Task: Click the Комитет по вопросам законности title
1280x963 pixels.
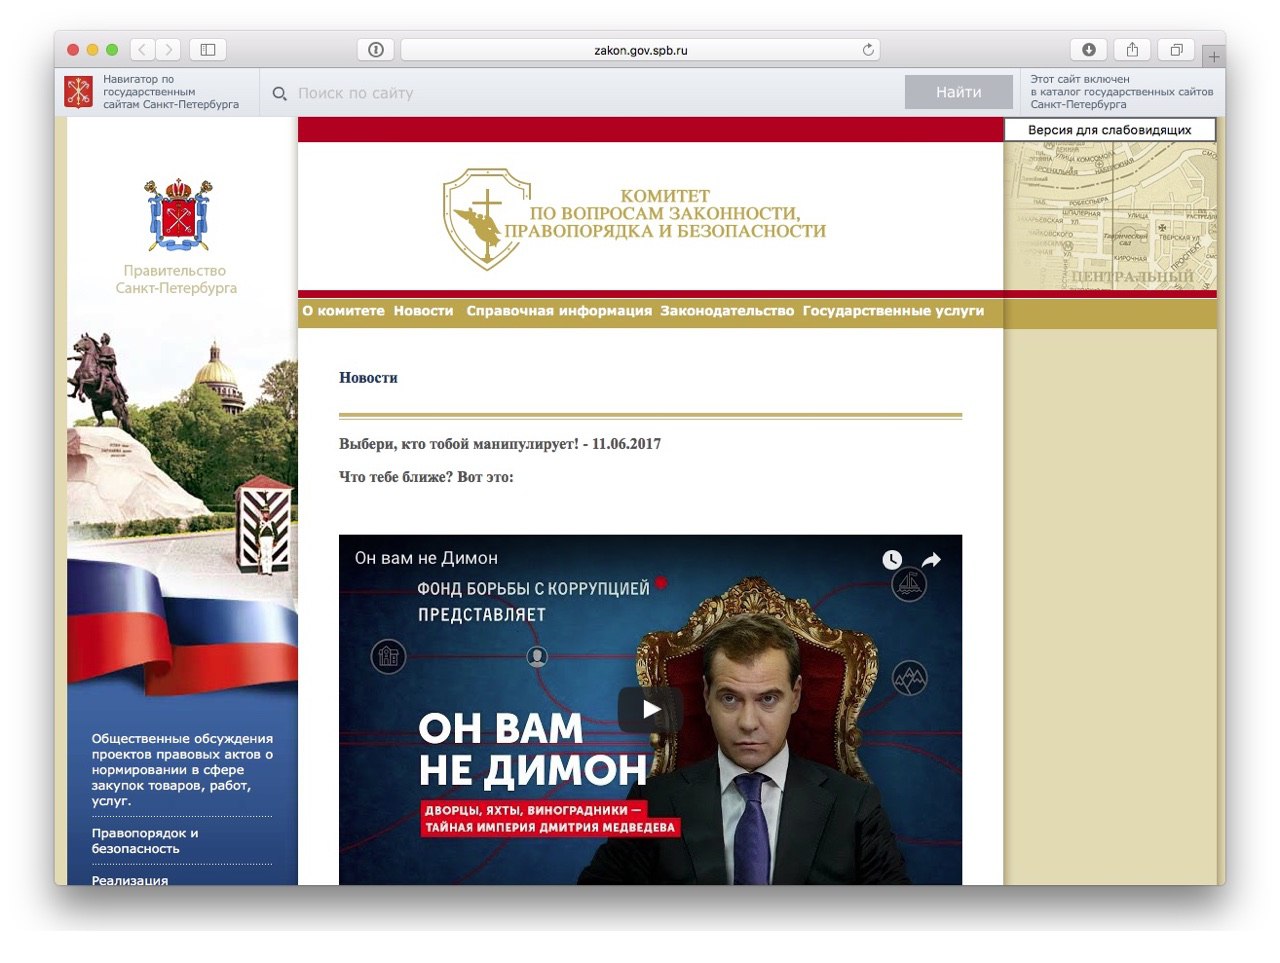Action: click(x=665, y=213)
